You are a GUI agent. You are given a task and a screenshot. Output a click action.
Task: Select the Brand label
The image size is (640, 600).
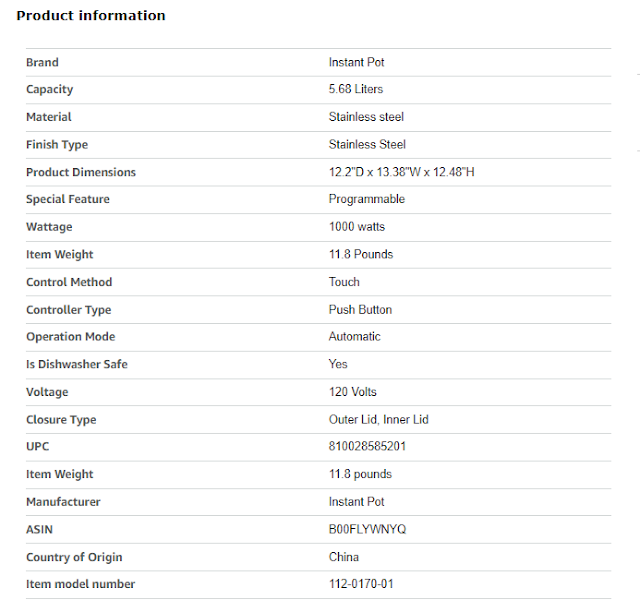pos(42,62)
